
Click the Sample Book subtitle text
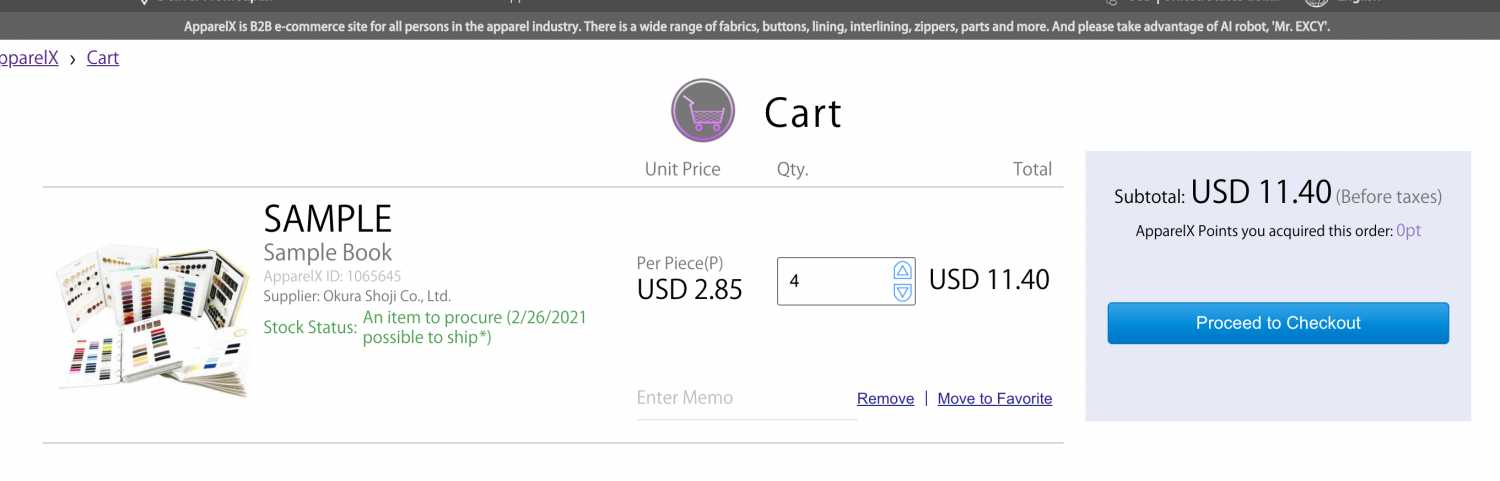pyautogui.click(x=327, y=253)
